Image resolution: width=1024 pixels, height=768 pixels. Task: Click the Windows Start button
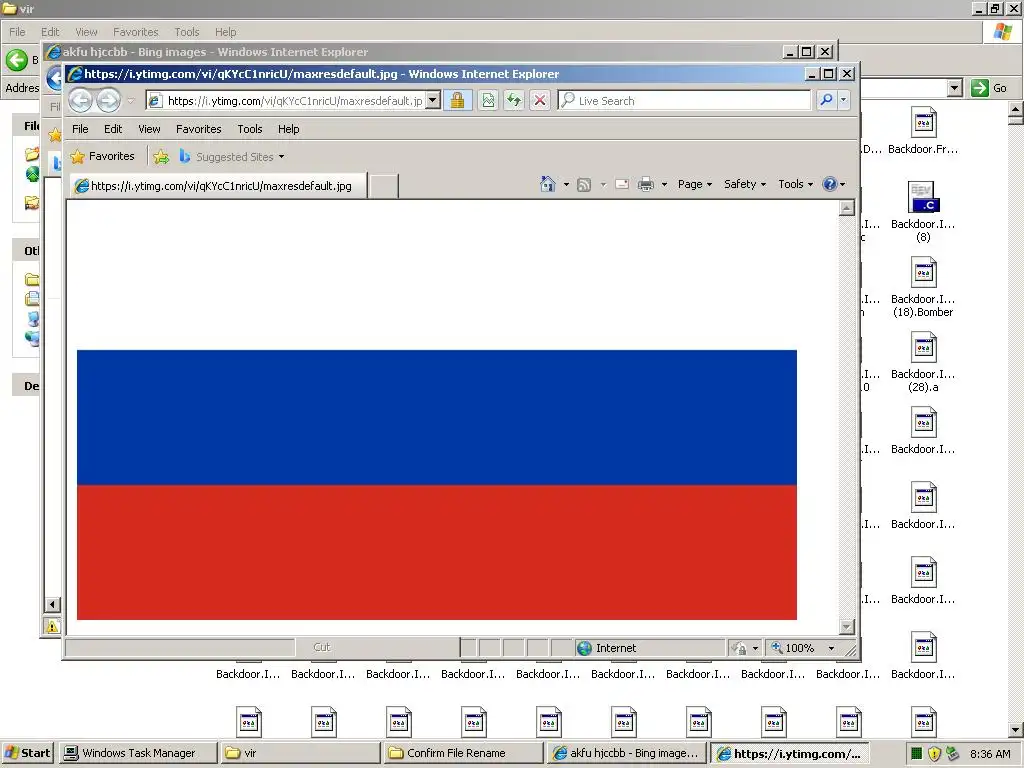(x=28, y=753)
